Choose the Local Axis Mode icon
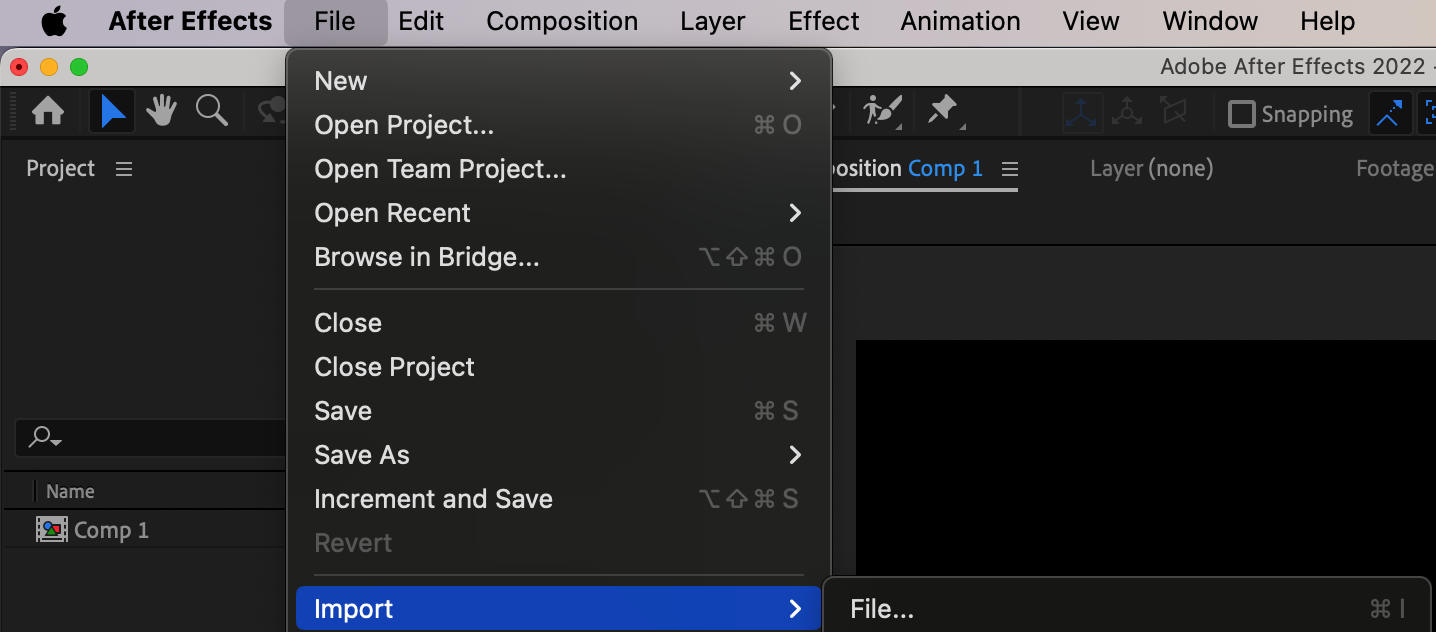Screen dimensions: 1436x632 (1081, 113)
